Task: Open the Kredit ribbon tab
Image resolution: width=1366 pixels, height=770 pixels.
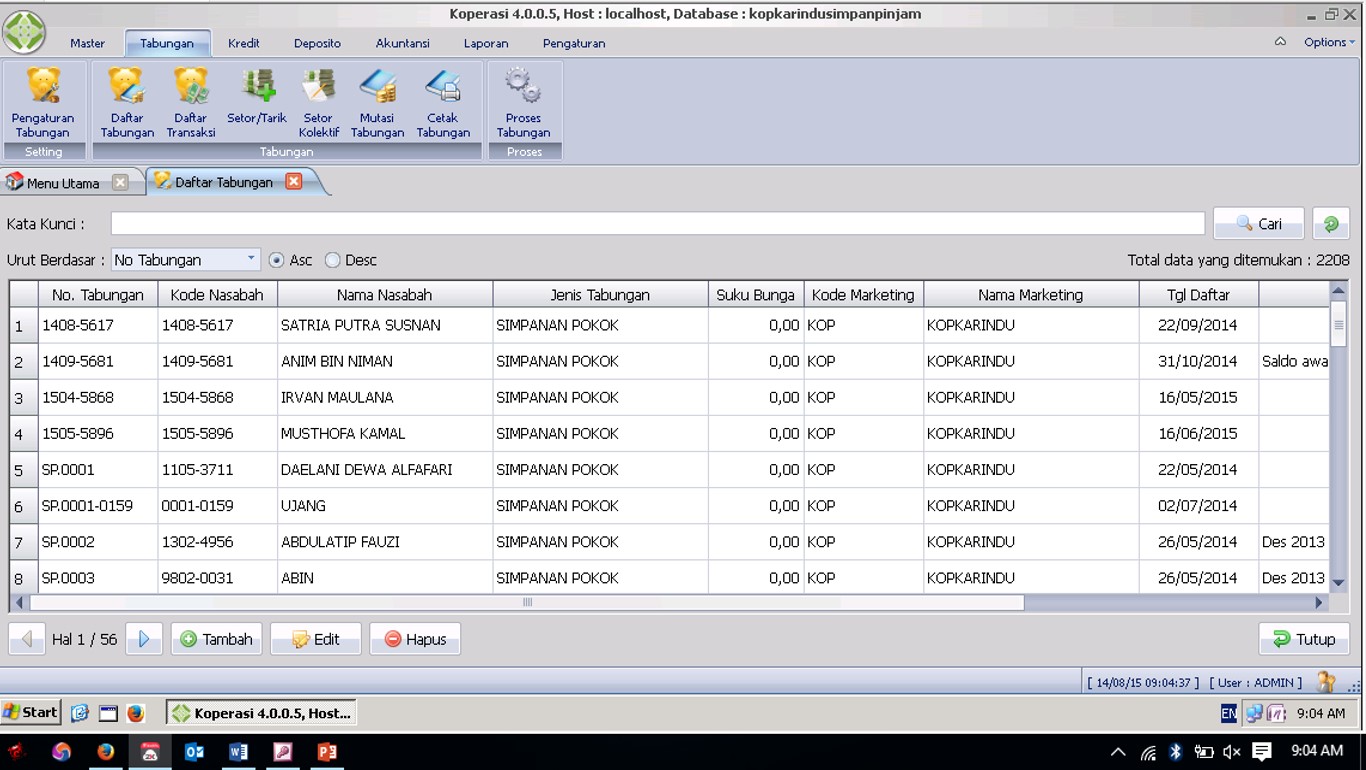Action: (x=243, y=43)
